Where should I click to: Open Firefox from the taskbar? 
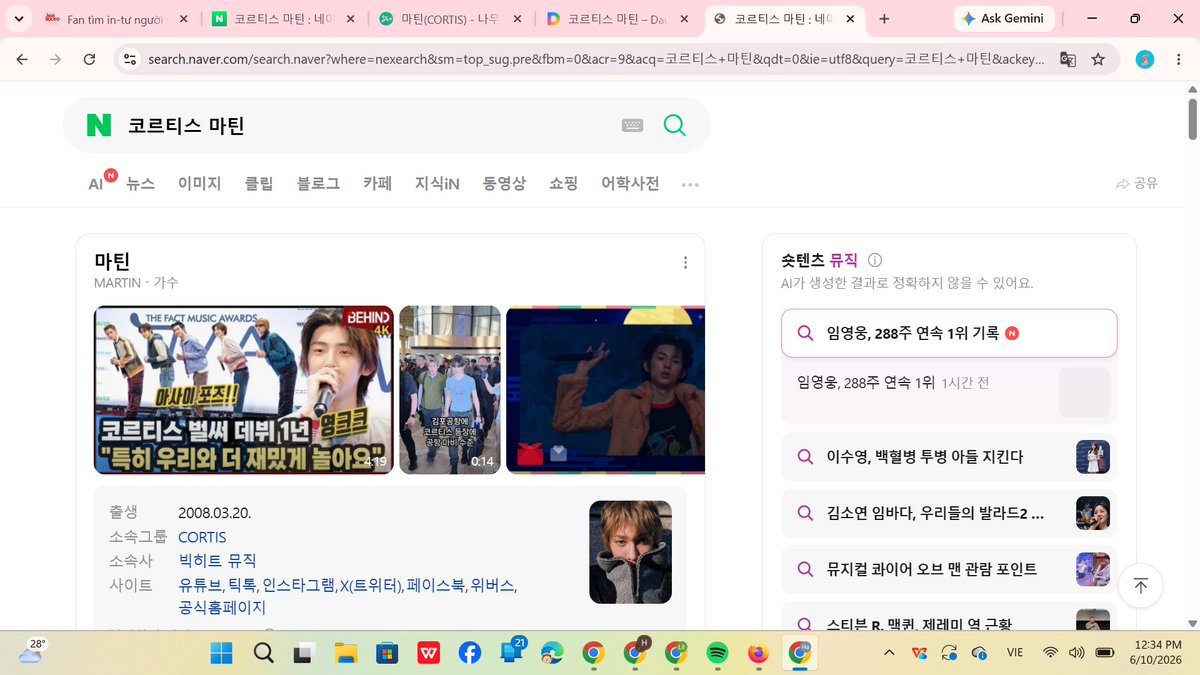pyautogui.click(x=758, y=653)
